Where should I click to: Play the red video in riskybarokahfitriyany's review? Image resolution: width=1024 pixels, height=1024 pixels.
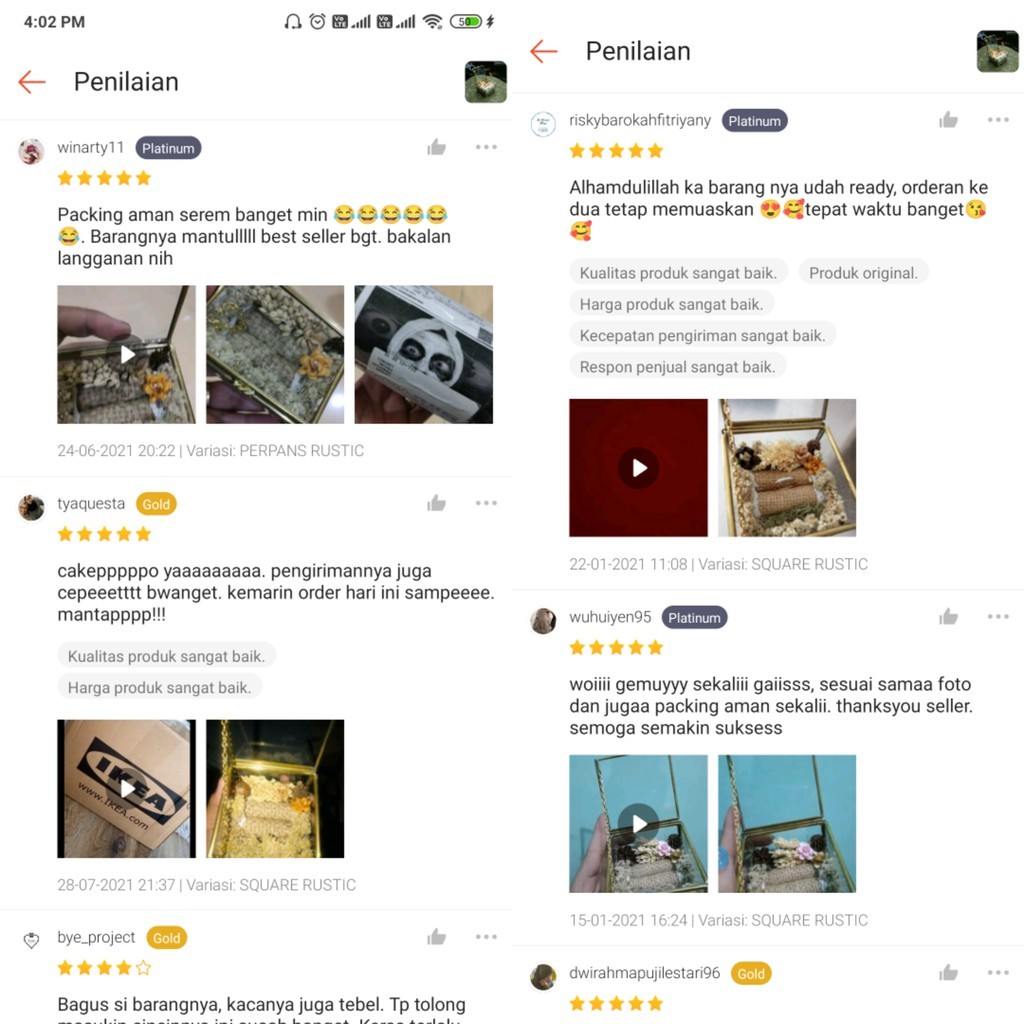pyautogui.click(x=638, y=468)
